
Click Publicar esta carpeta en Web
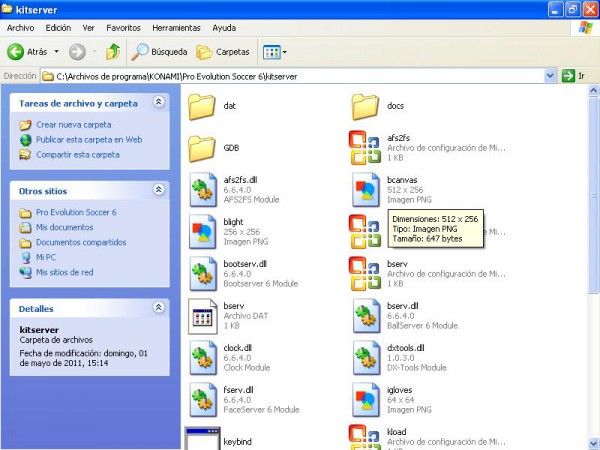pyautogui.click(x=89, y=140)
